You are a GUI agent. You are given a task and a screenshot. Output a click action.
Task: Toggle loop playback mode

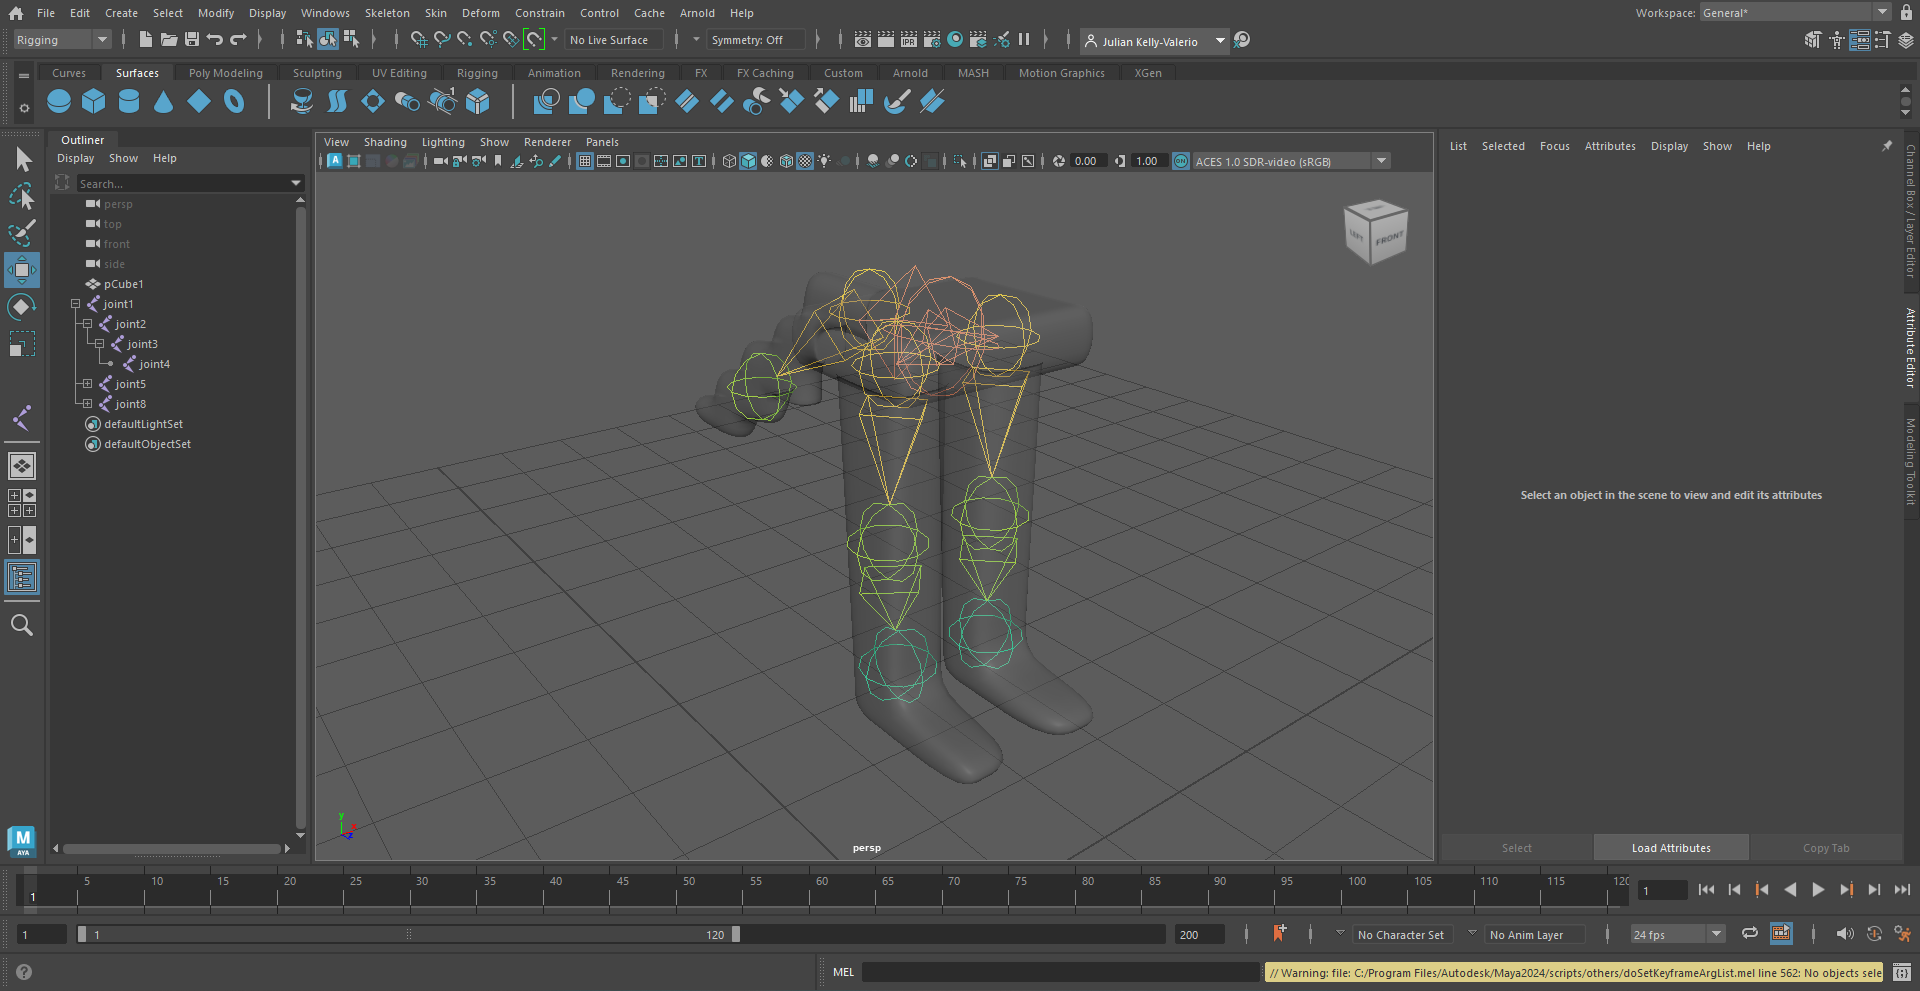[x=1749, y=934]
